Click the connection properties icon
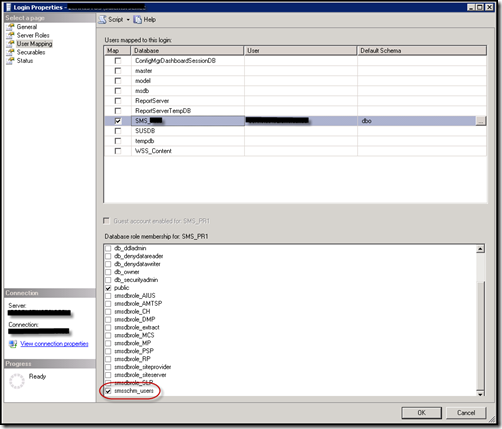Image resolution: width=502 pixels, height=429 pixels. (x=13, y=344)
